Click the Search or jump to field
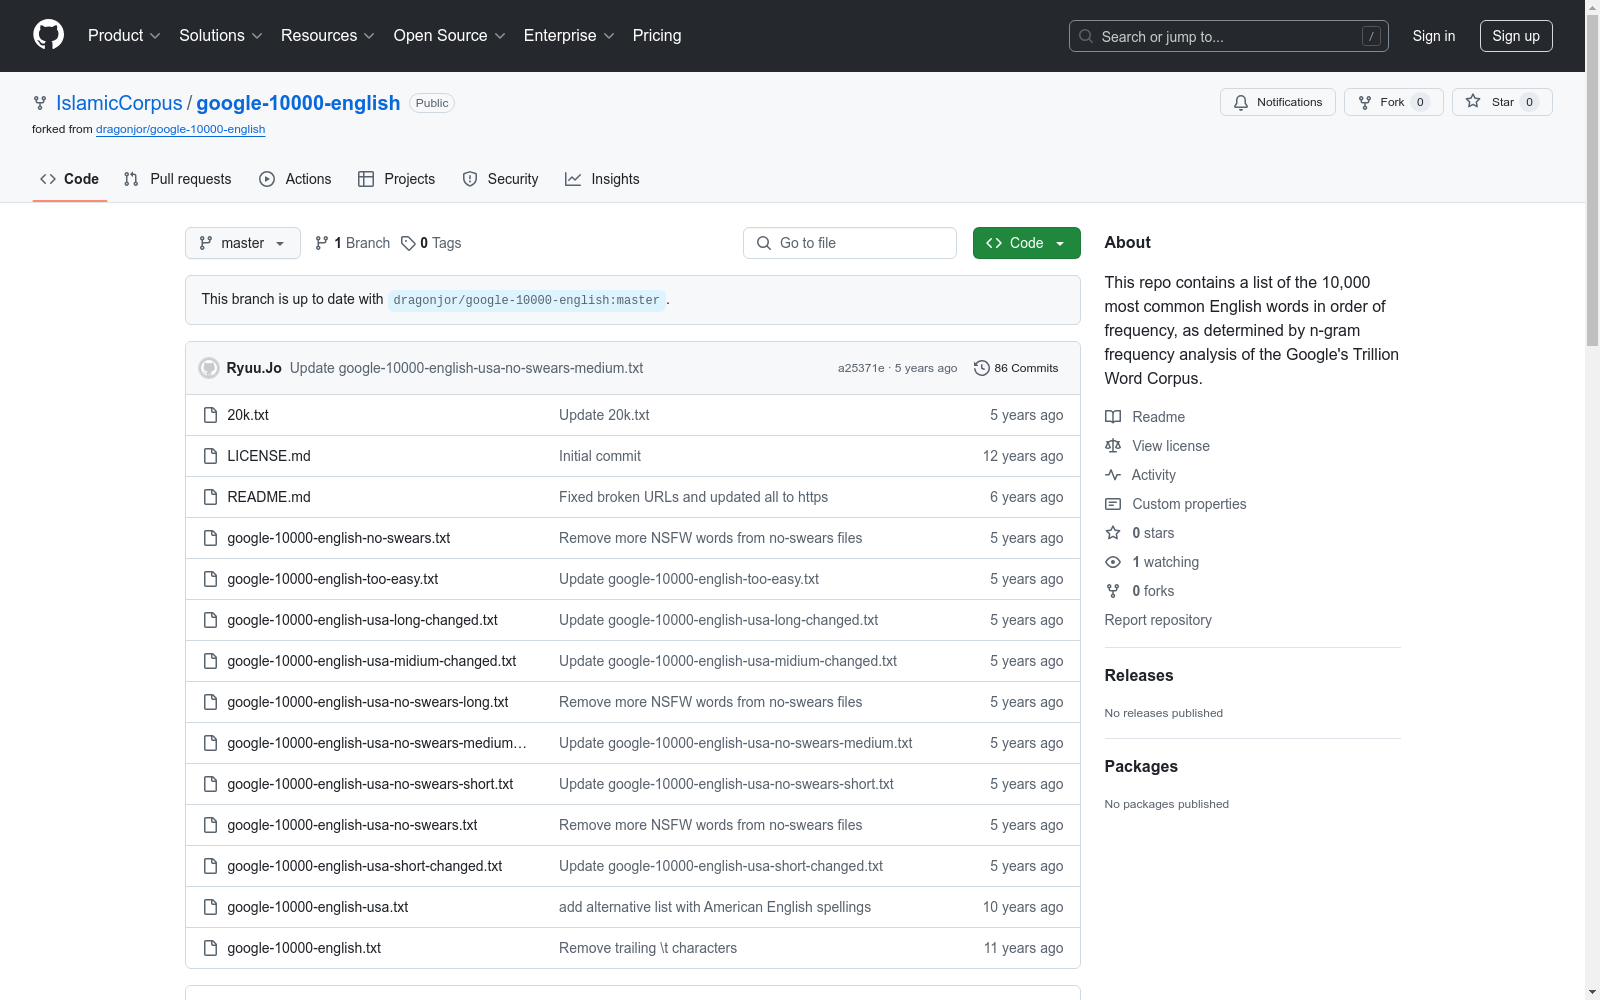Image resolution: width=1600 pixels, height=1000 pixels. (1229, 36)
